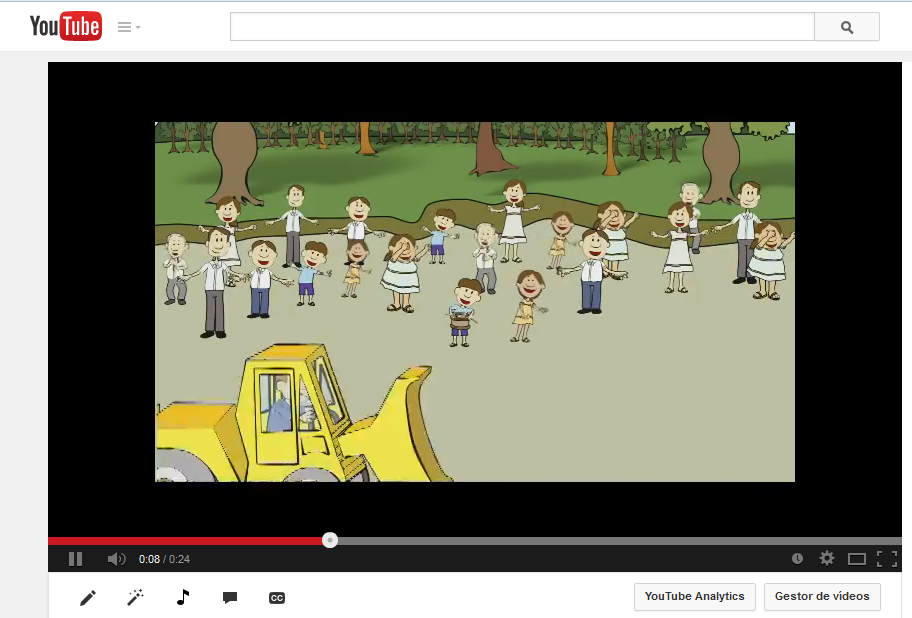Mute the video volume speaker icon
This screenshot has width=912, height=618.
[116, 559]
